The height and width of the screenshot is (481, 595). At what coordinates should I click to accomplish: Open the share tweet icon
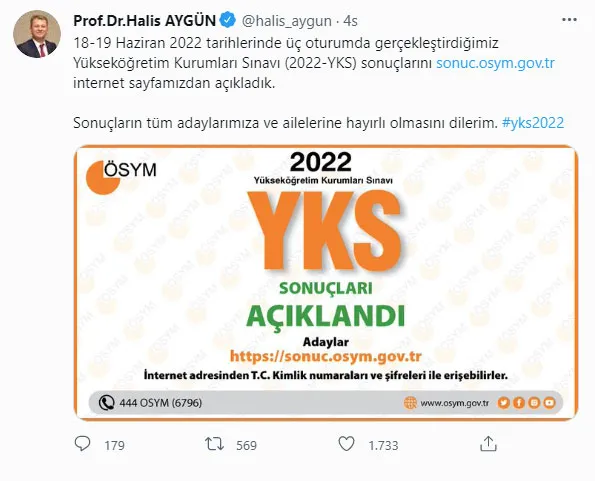[x=488, y=443]
